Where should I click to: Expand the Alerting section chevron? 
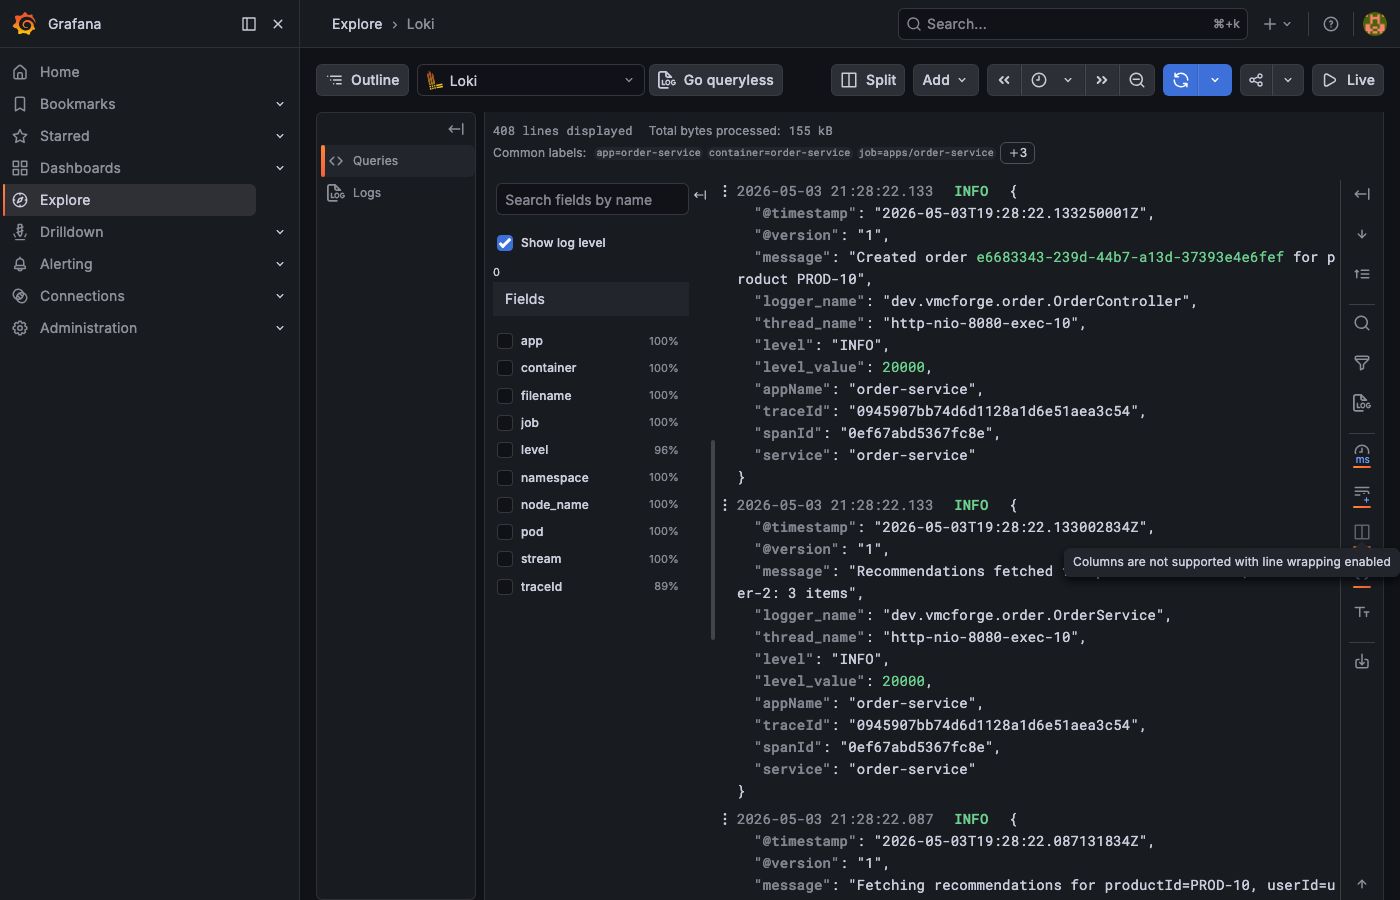pos(280,264)
